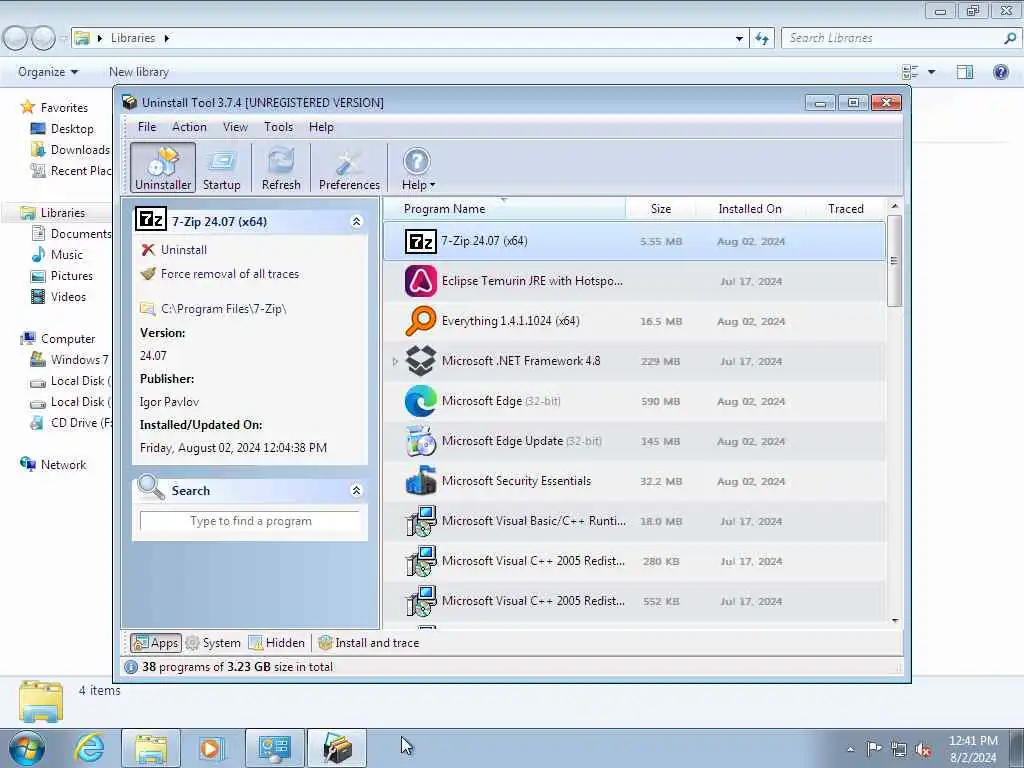Image resolution: width=1024 pixels, height=768 pixels.
Task: Click the Refresh toolbar icon
Action: point(281,168)
